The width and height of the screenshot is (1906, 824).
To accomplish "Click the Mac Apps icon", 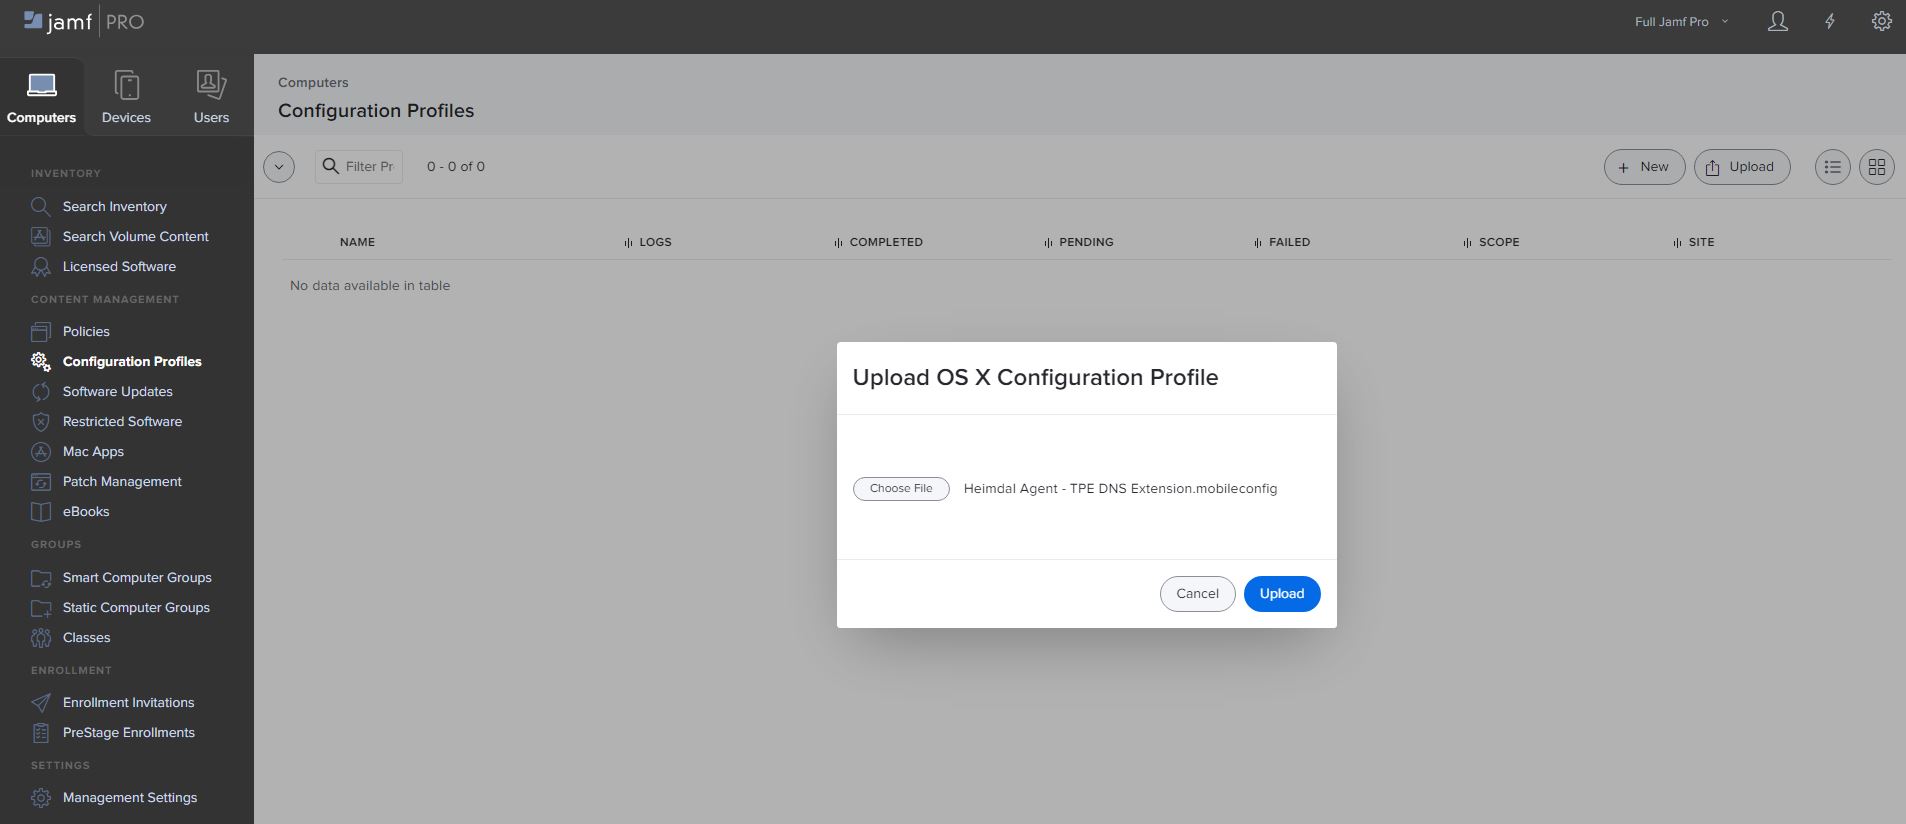I will 41,451.
